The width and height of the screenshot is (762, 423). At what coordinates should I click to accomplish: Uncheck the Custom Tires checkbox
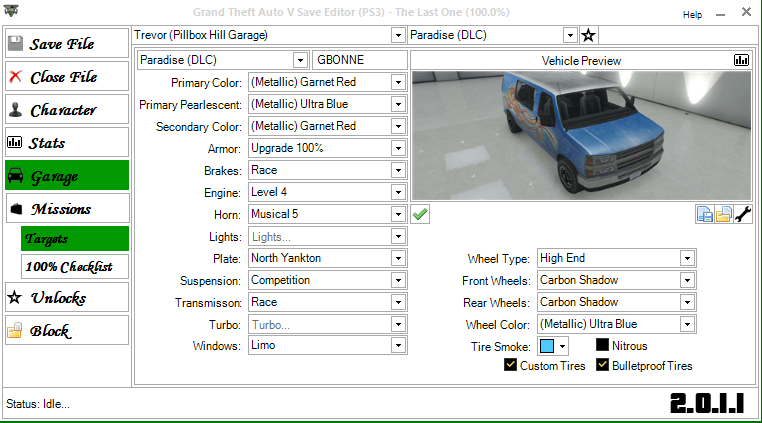click(x=510, y=365)
